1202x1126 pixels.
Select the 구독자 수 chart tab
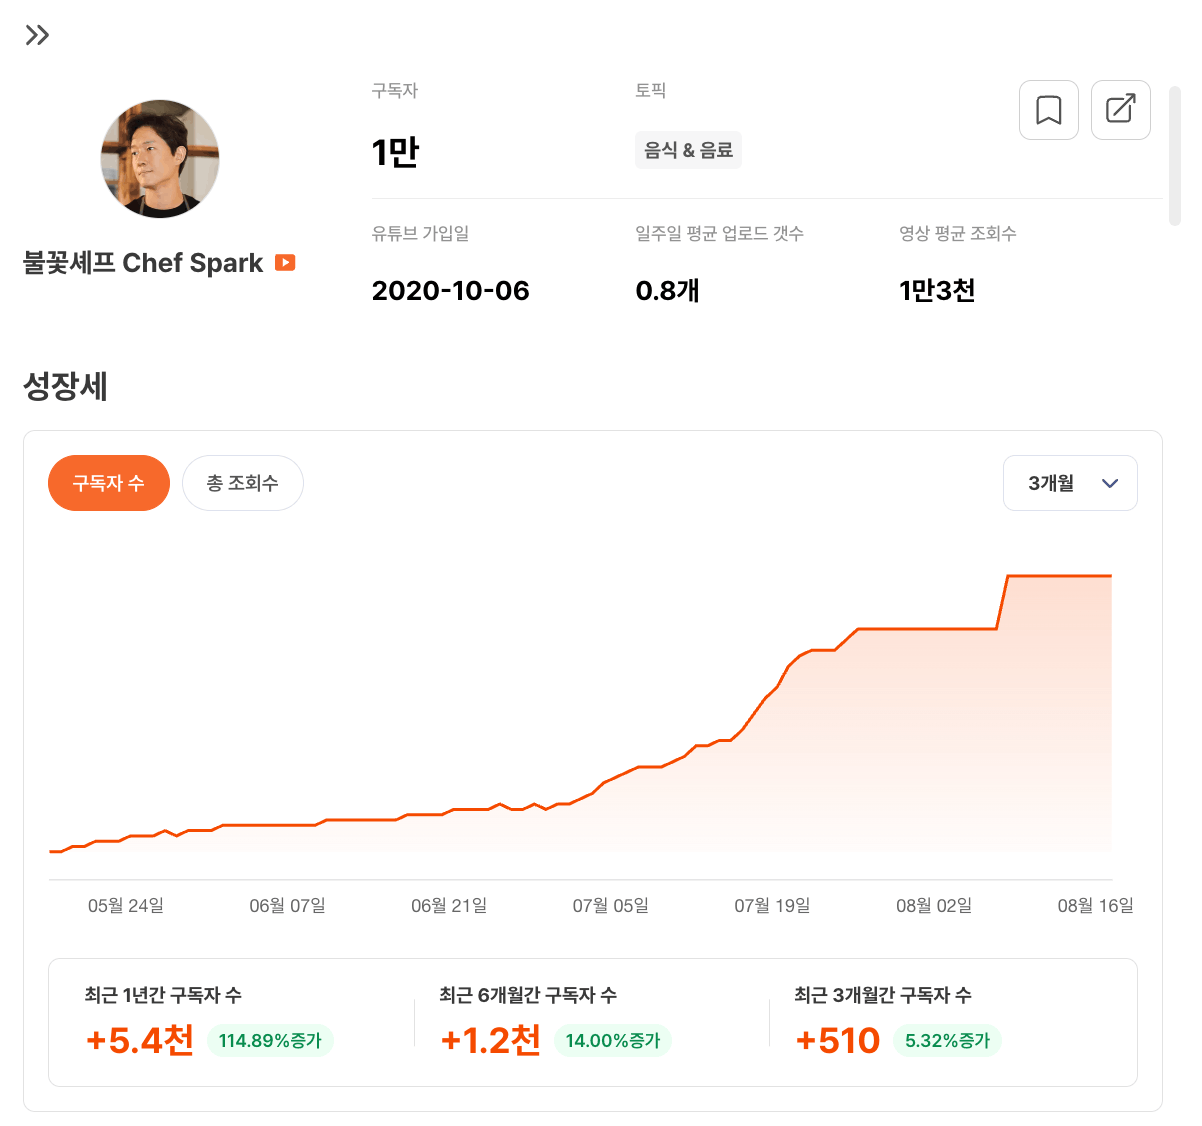109,483
